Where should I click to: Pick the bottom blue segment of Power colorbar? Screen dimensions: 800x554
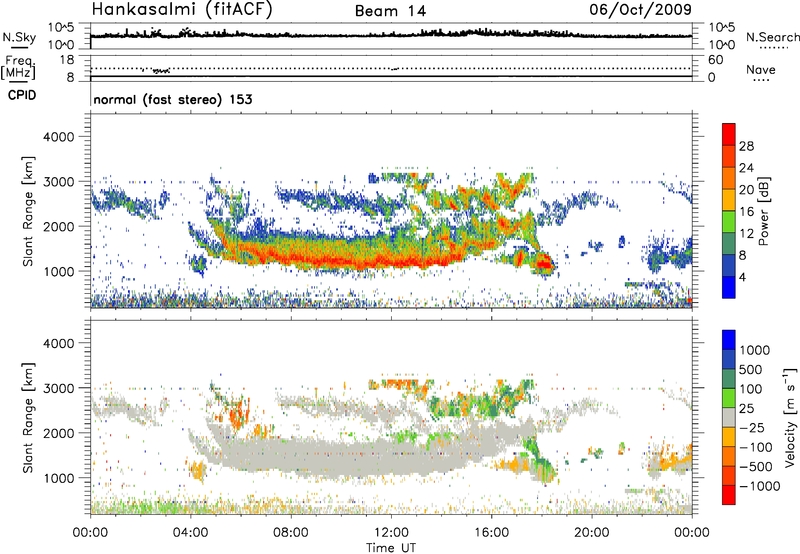[729, 288]
